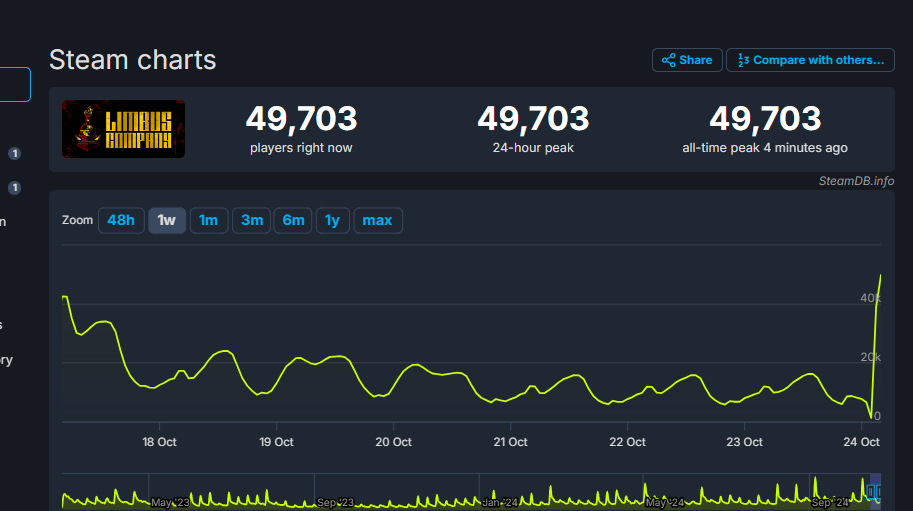Set chart zoom to 48h
Viewport: 913px width, 511px height.
pyautogui.click(x=121, y=221)
